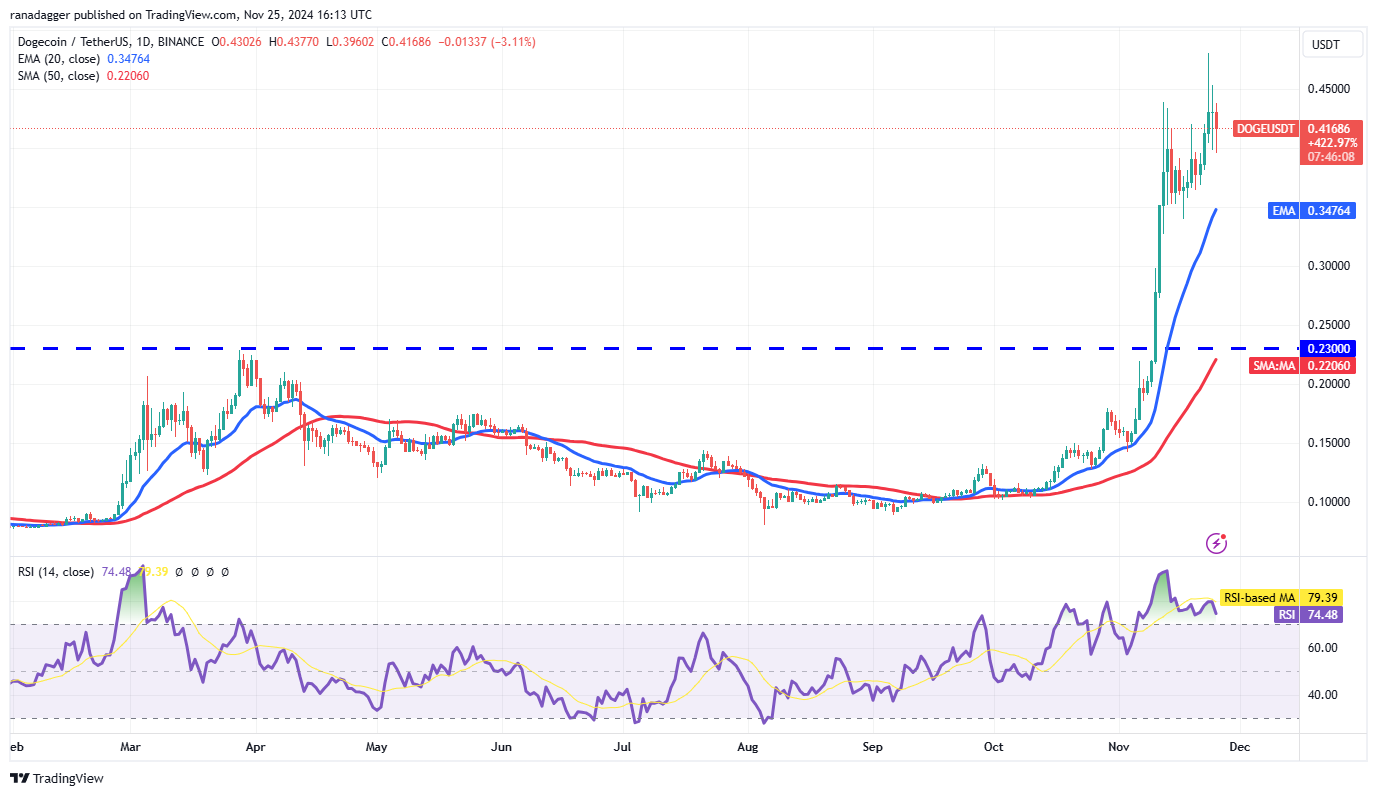This screenshot has width=1377, height=796.
Task: Click the red 0.22060 SMA value label
Action: click(1328, 366)
